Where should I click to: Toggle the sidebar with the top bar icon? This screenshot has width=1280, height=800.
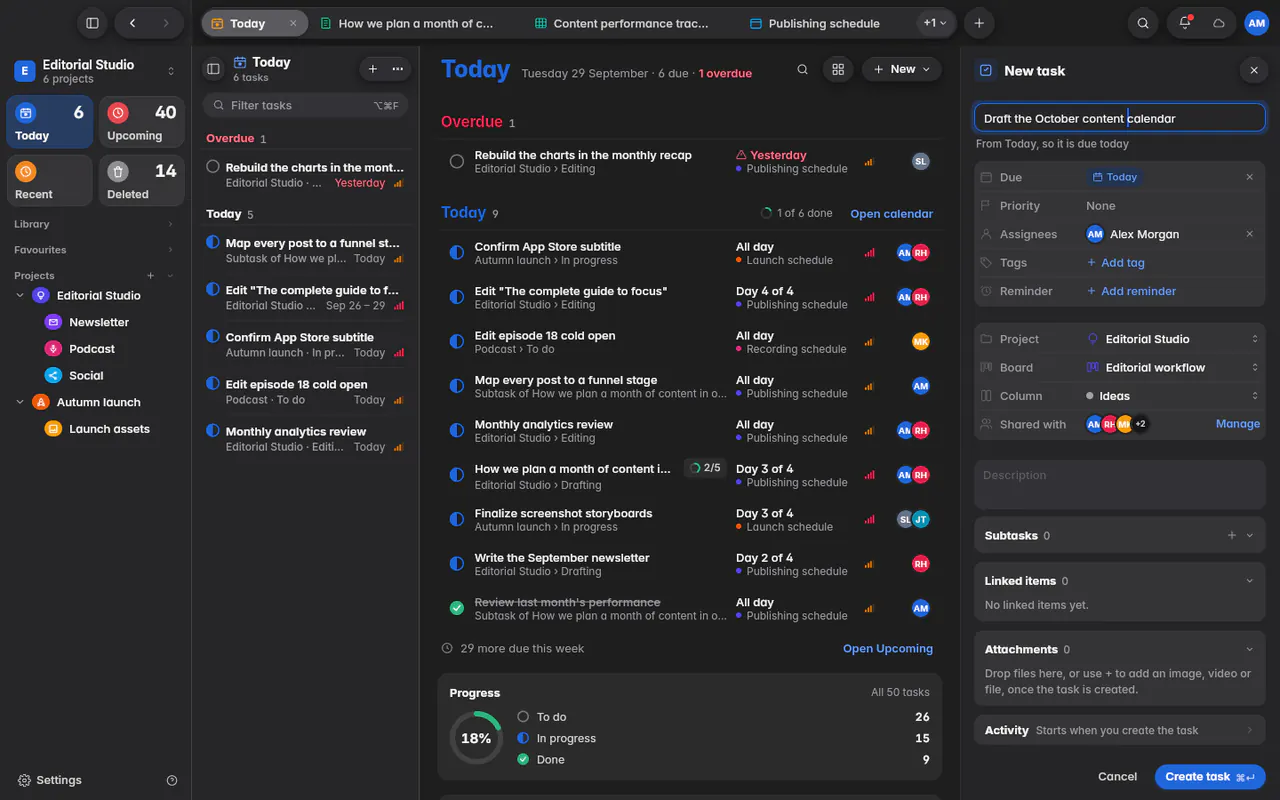point(92,23)
